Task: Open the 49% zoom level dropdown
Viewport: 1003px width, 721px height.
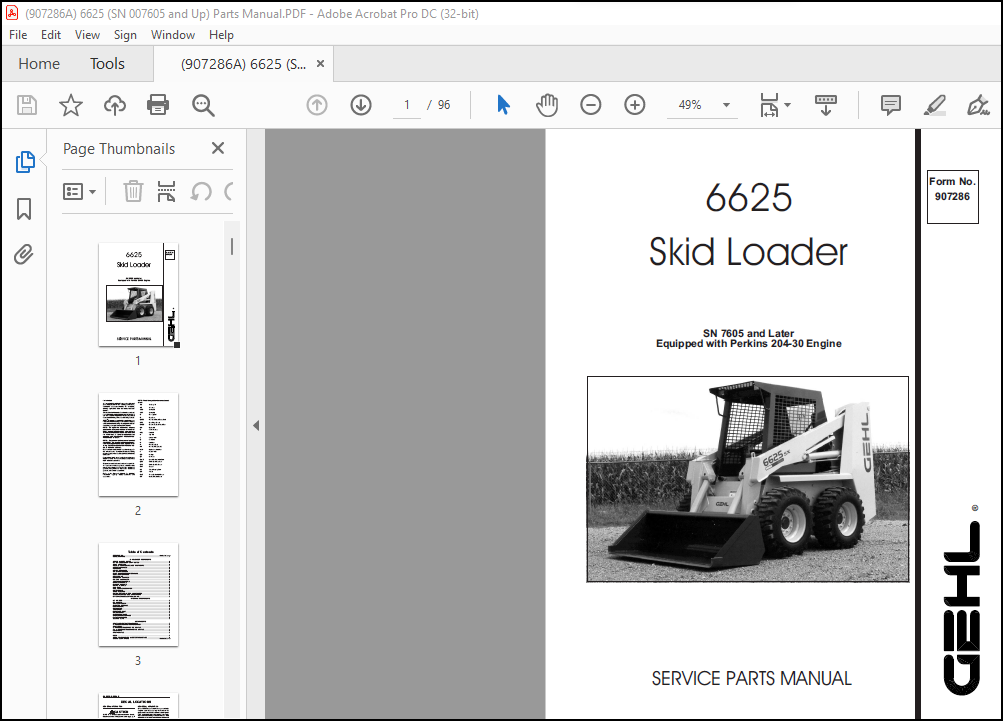Action: point(726,105)
